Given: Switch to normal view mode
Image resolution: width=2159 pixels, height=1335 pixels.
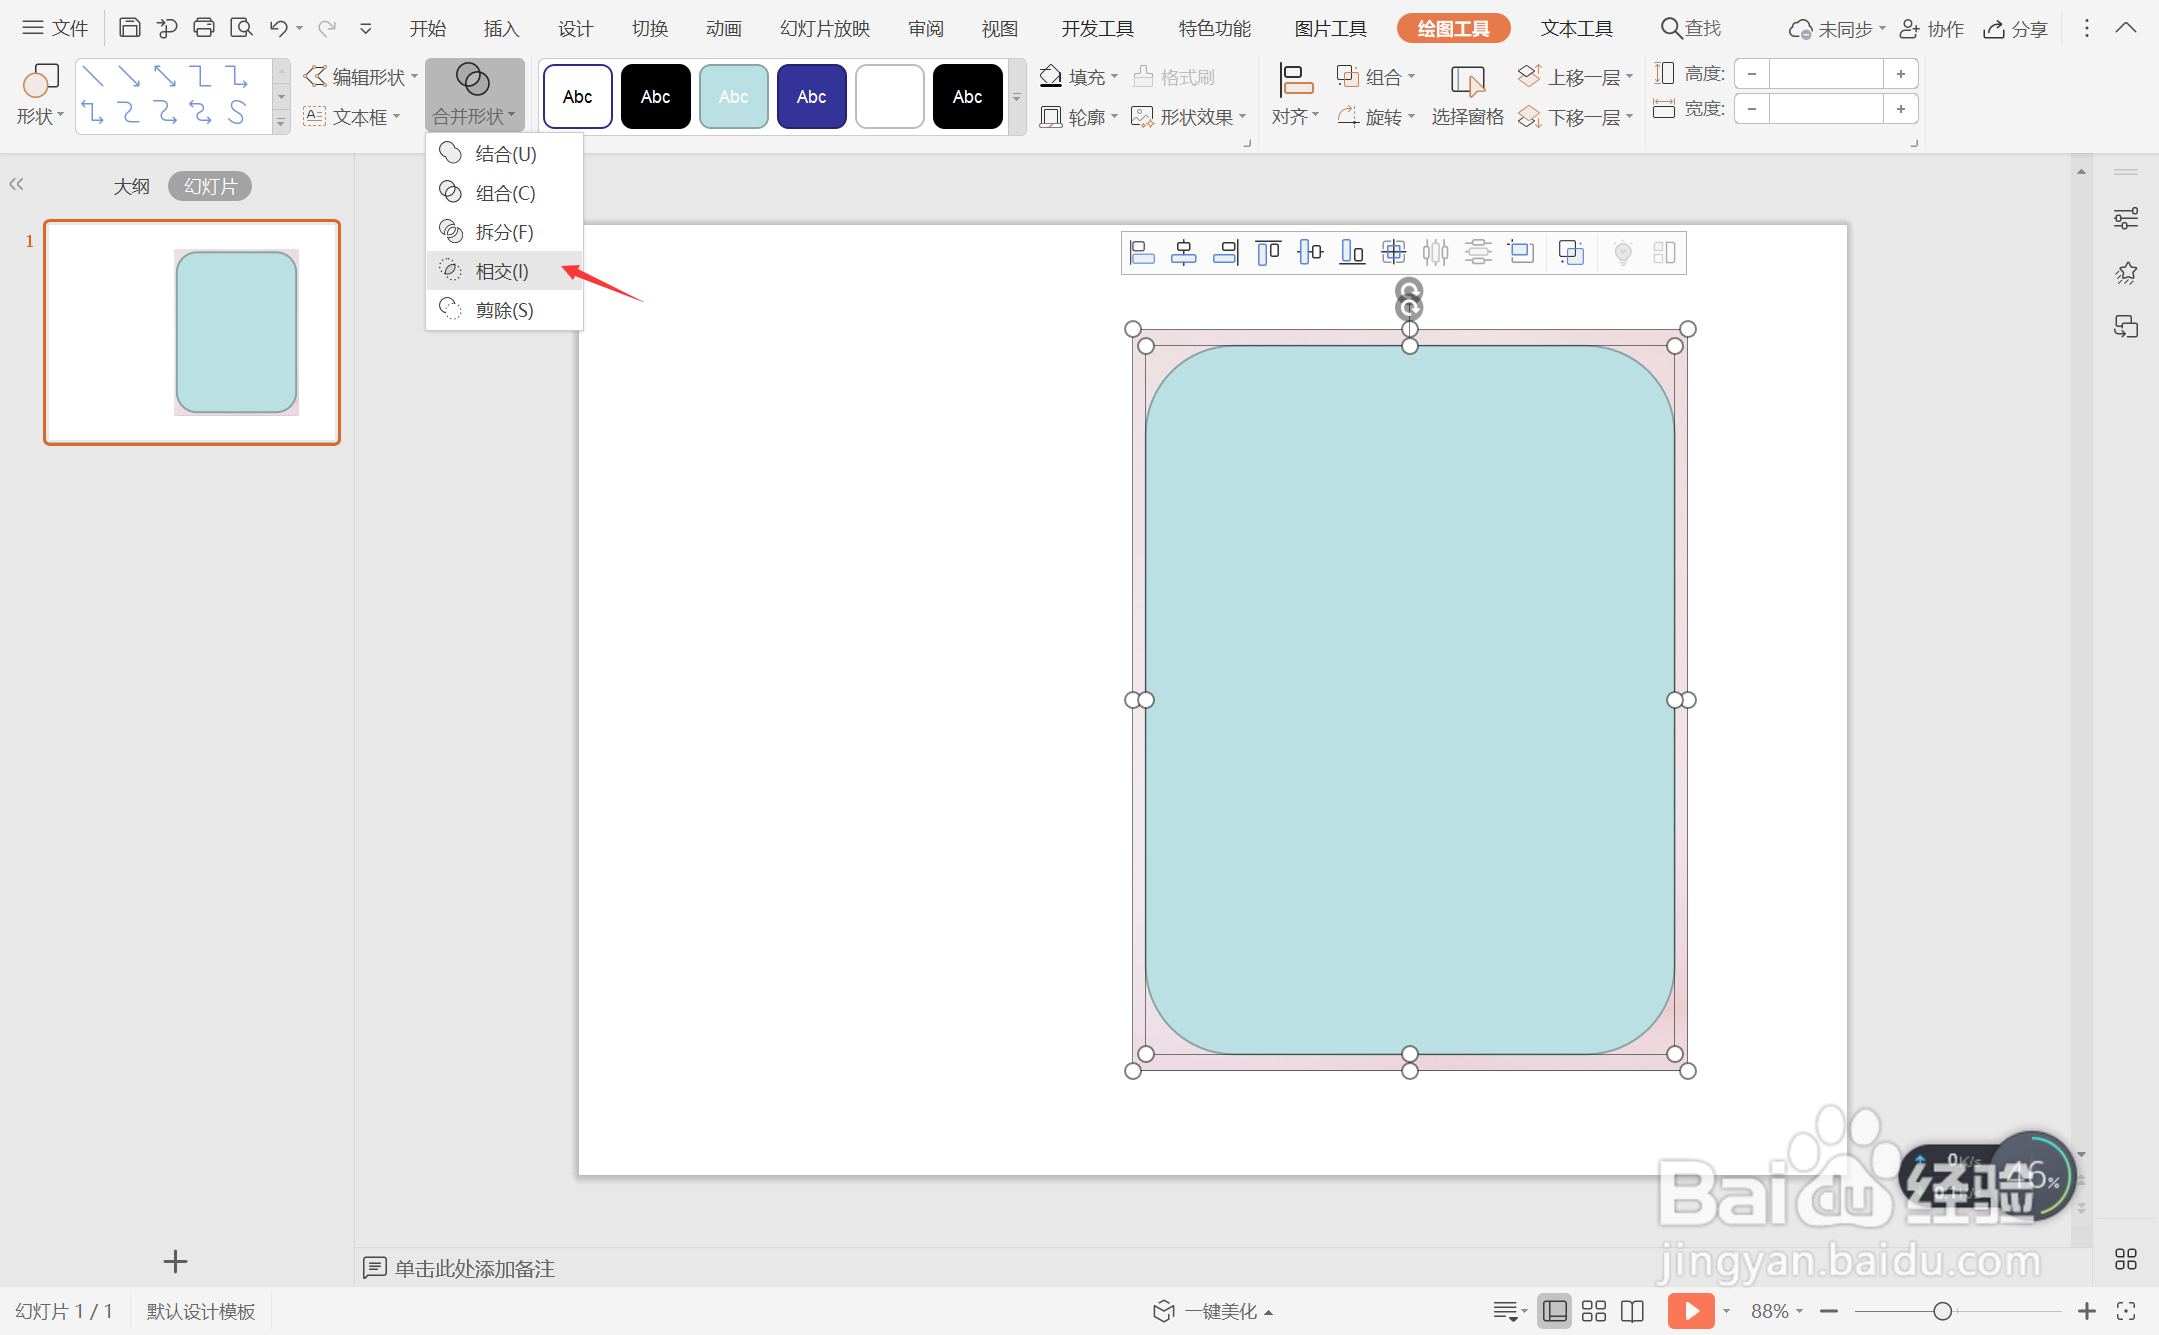Looking at the screenshot, I should 1555,1310.
